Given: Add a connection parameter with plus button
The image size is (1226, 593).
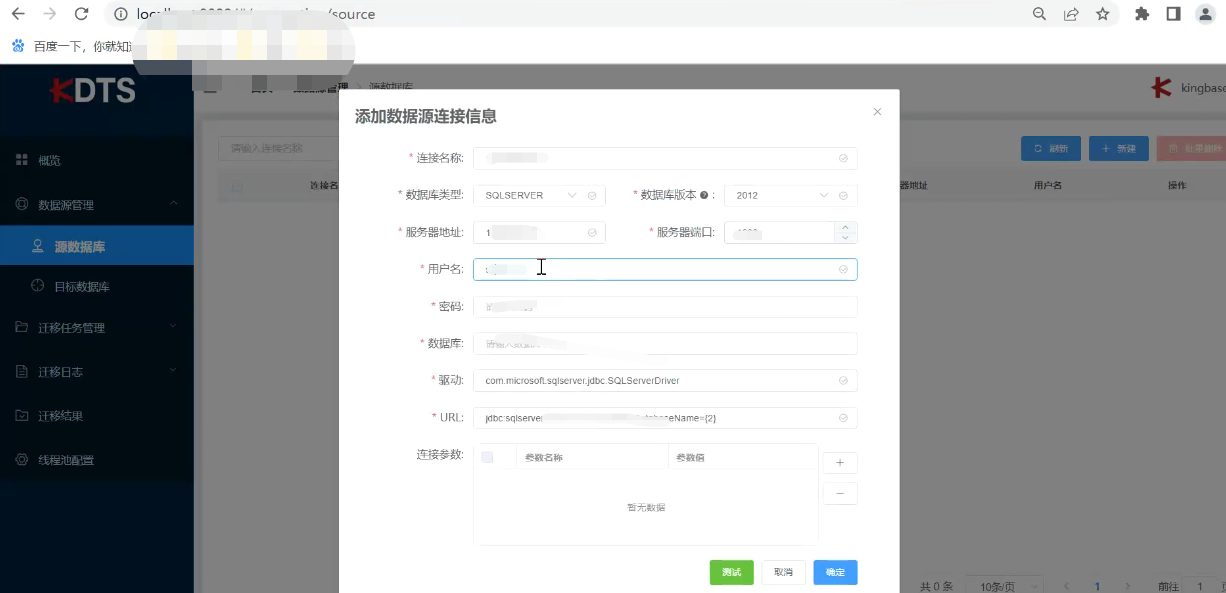Looking at the screenshot, I should [x=840, y=463].
